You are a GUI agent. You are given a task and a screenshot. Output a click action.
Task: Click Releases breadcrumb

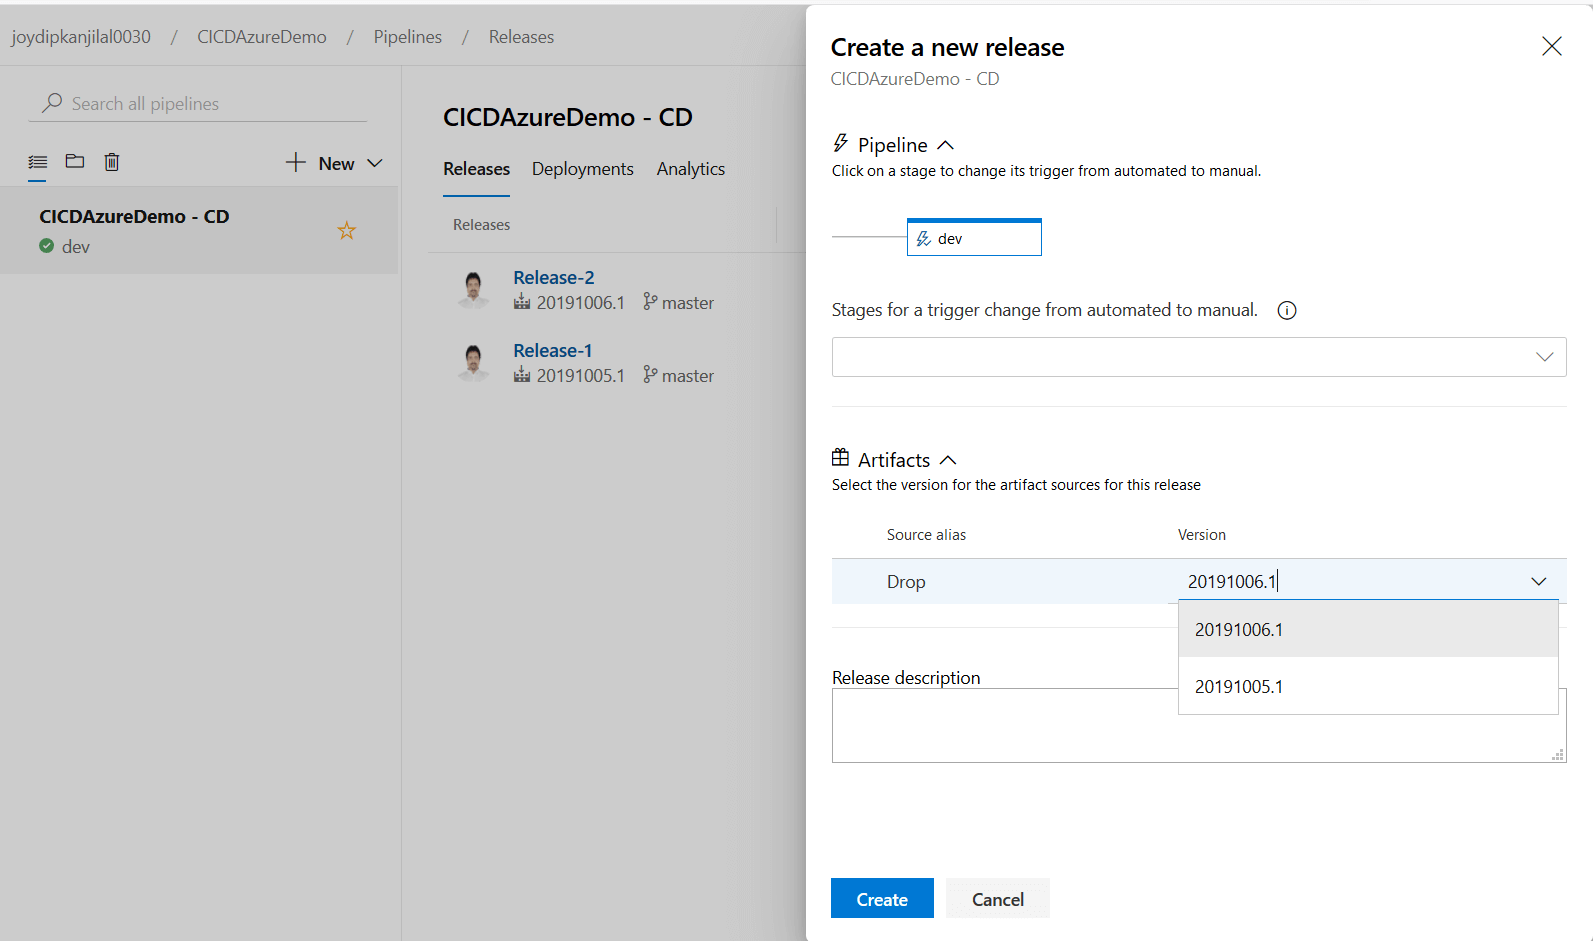pyautogui.click(x=521, y=37)
